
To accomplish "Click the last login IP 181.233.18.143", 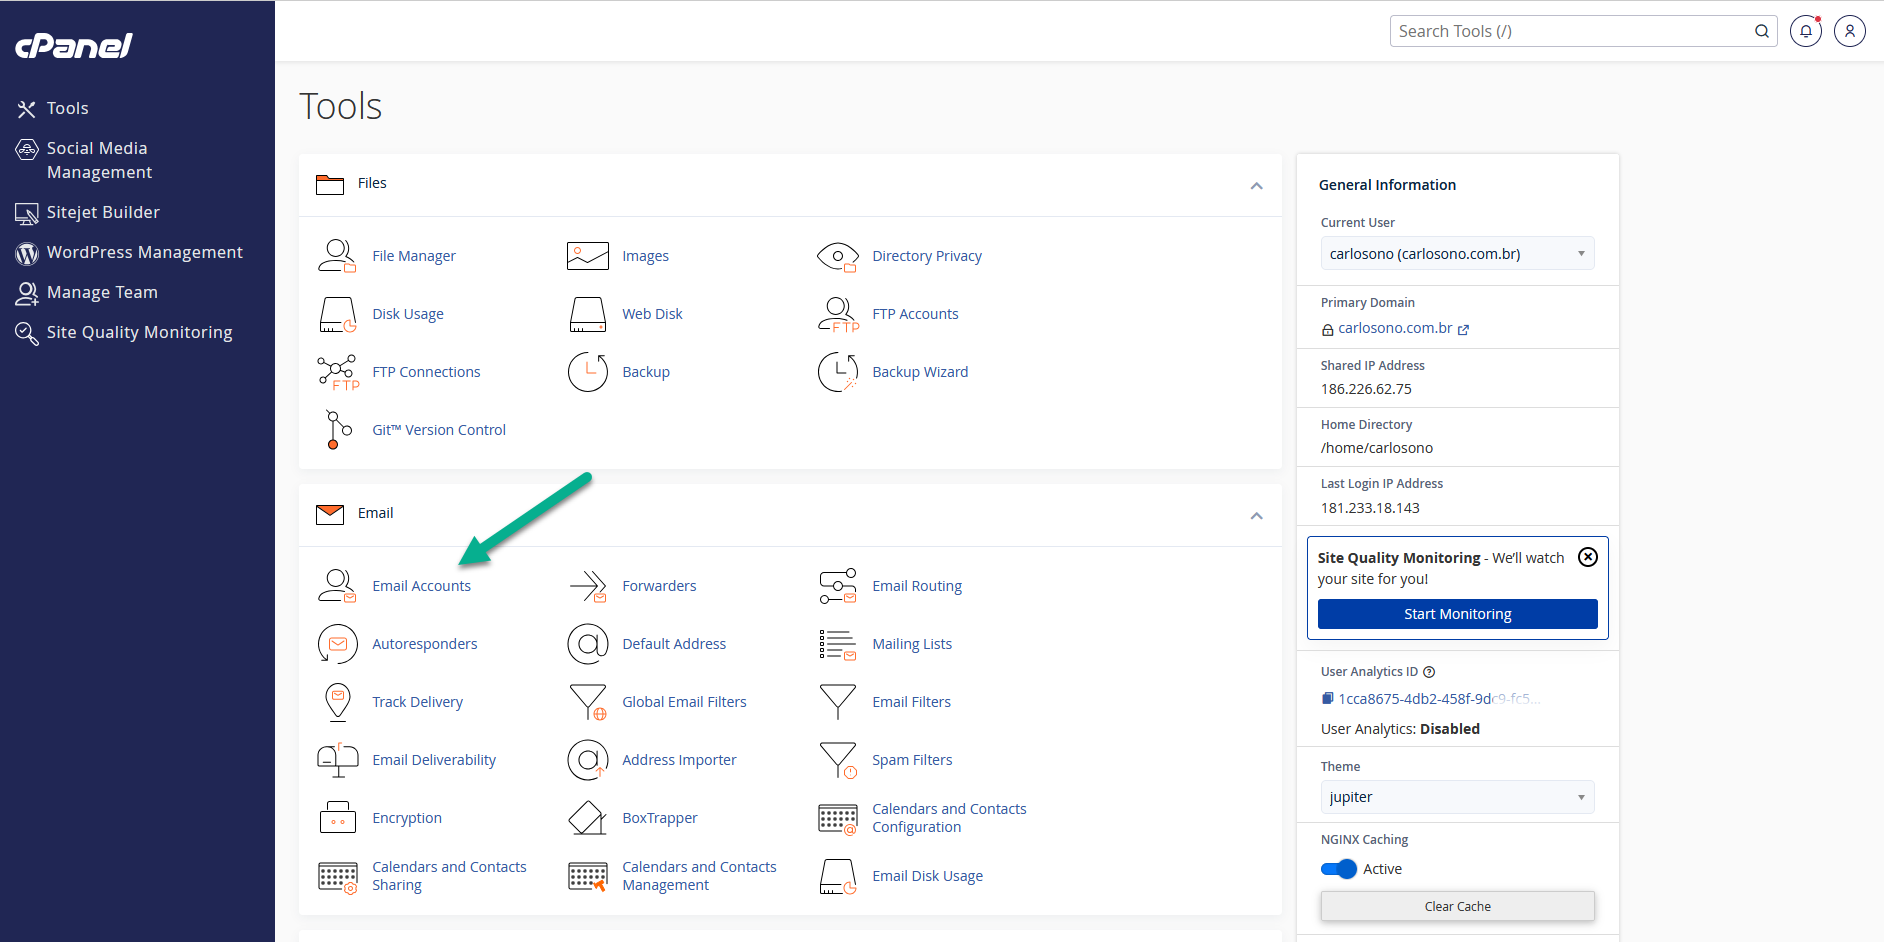I will 1370,508.
